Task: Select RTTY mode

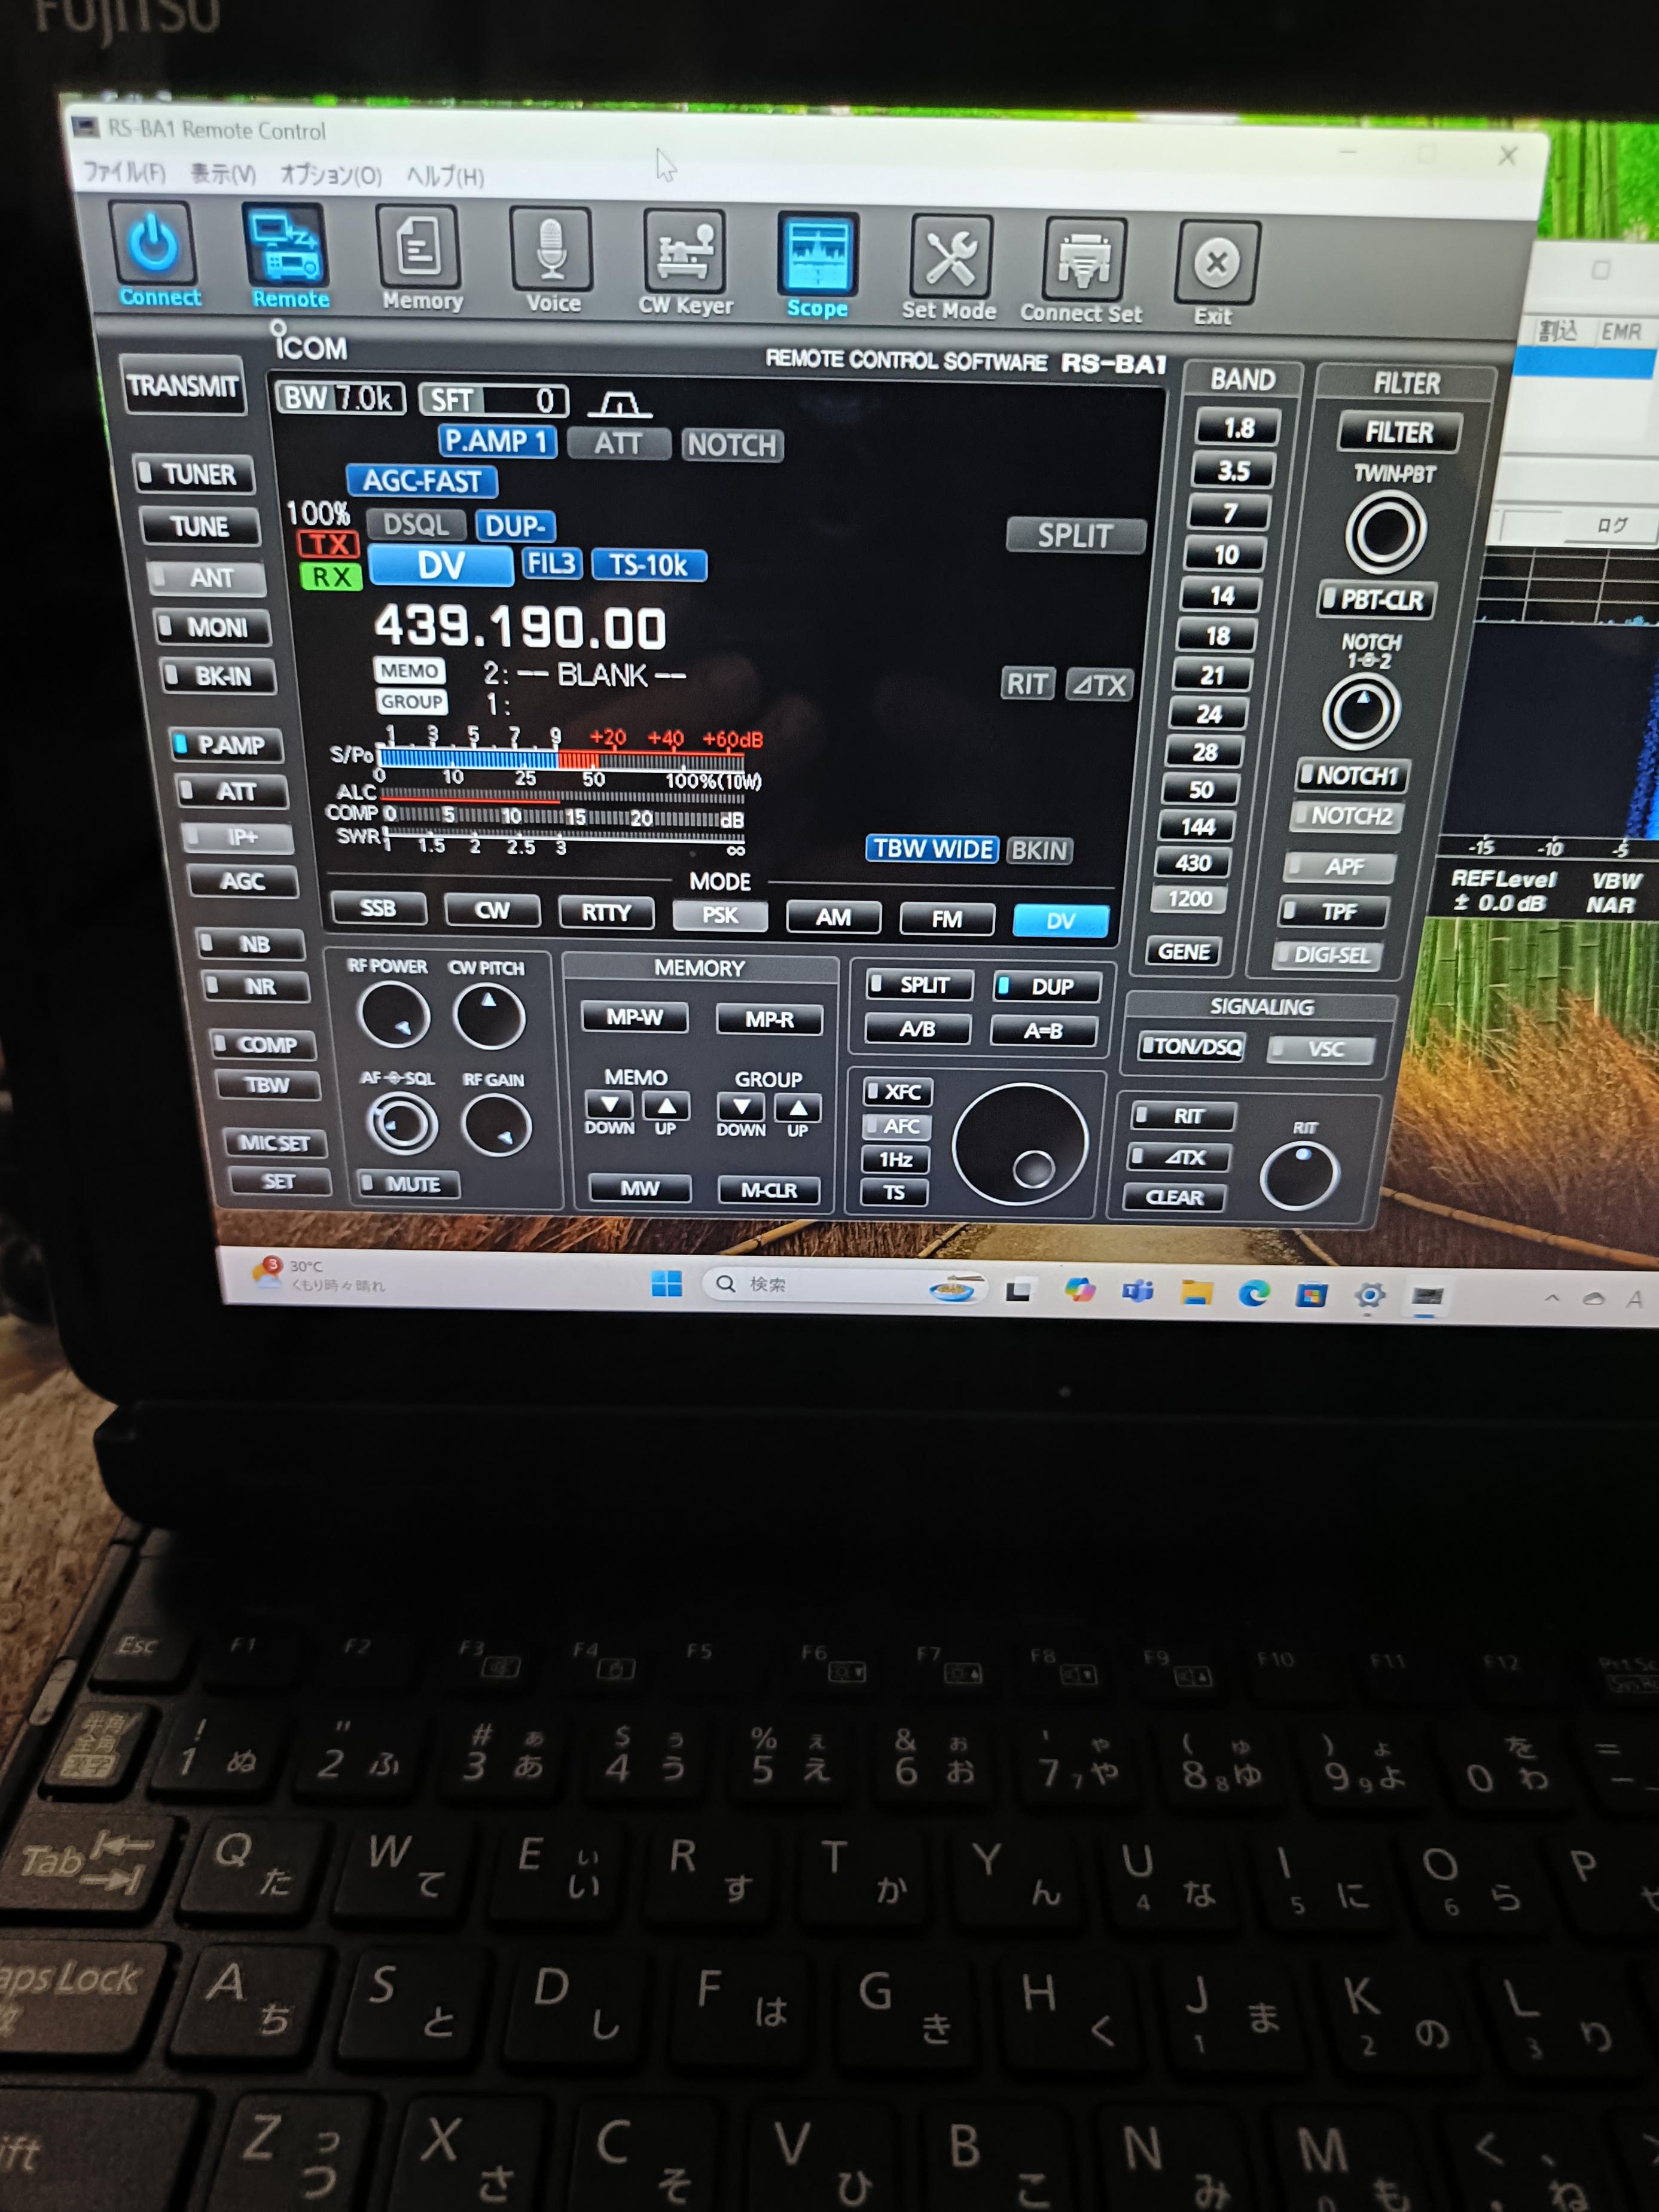Action: (606, 913)
